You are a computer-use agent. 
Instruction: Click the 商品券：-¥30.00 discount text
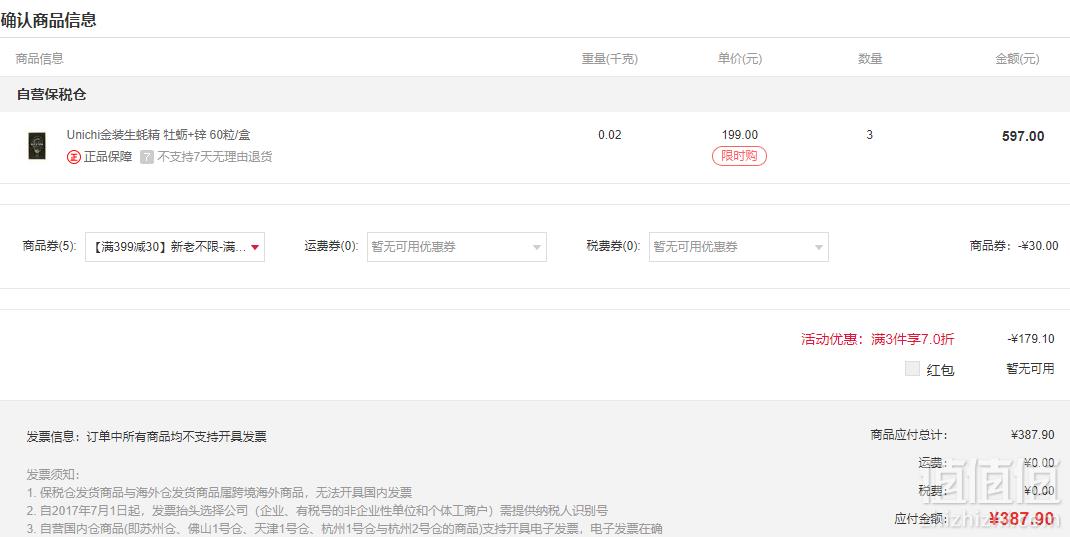coord(1014,246)
